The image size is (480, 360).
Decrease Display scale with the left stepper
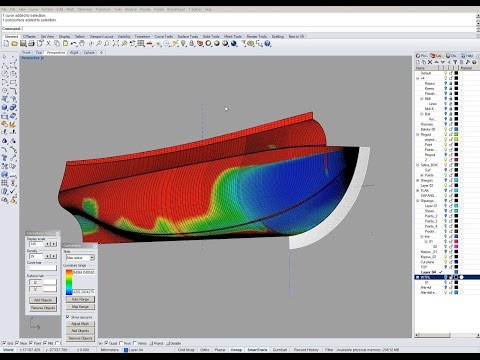48,244
